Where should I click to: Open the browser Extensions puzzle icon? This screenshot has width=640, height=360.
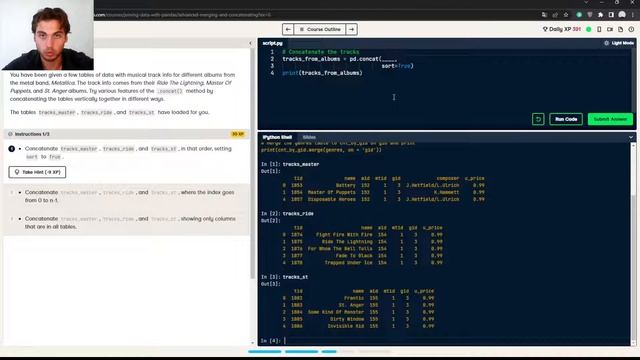(600, 15)
